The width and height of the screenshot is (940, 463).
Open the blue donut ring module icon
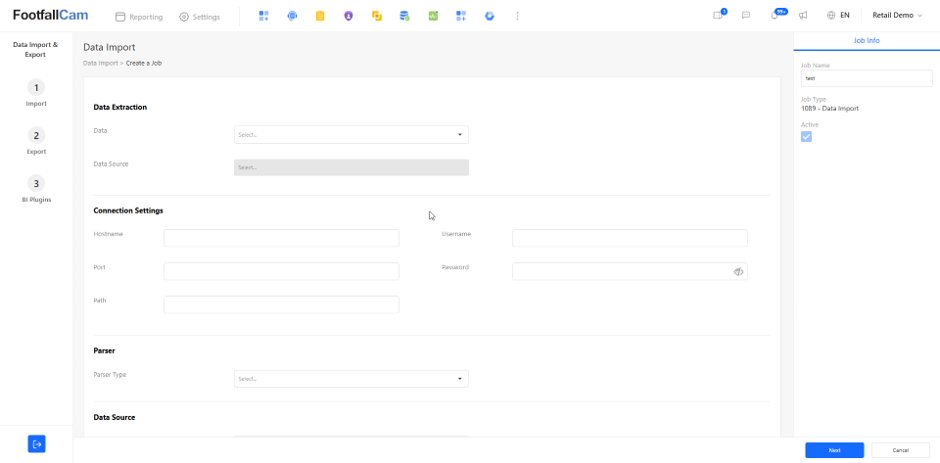(489, 16)
